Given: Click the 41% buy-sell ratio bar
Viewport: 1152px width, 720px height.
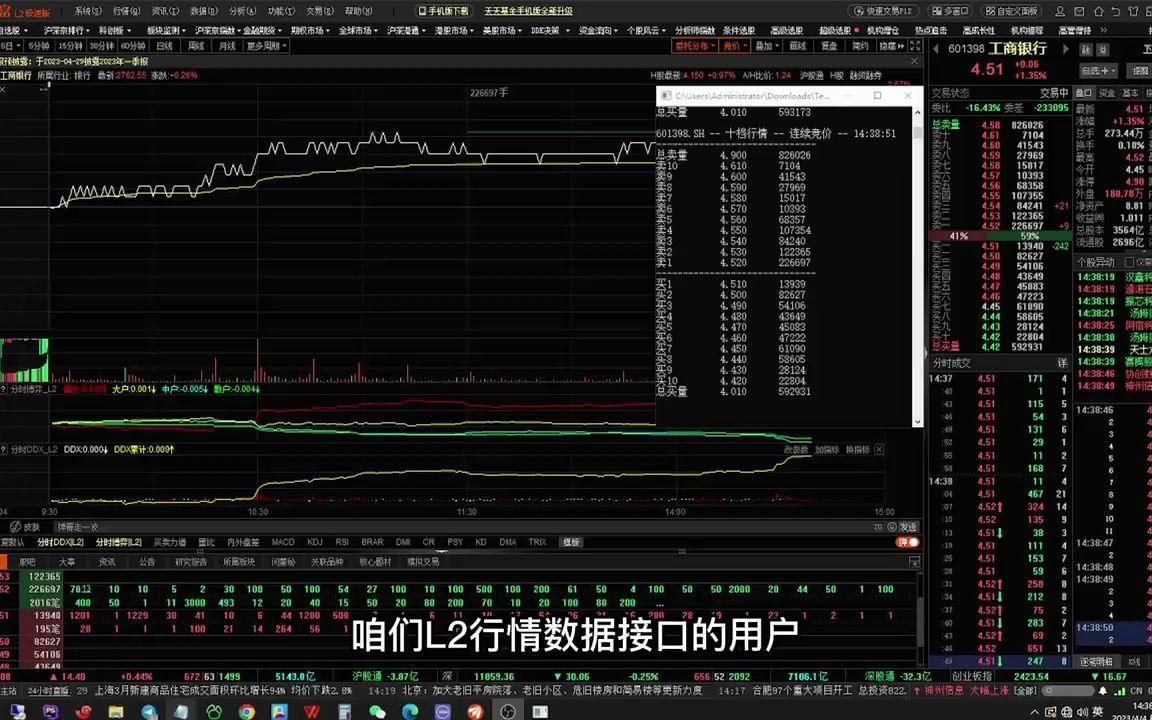Looking at the screenshot, I should point(955,234).
